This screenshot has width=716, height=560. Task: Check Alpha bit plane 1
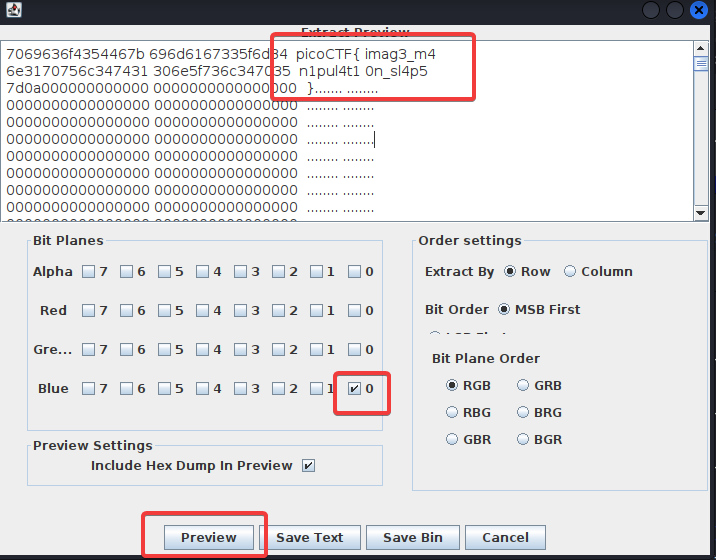coord(316,272)
